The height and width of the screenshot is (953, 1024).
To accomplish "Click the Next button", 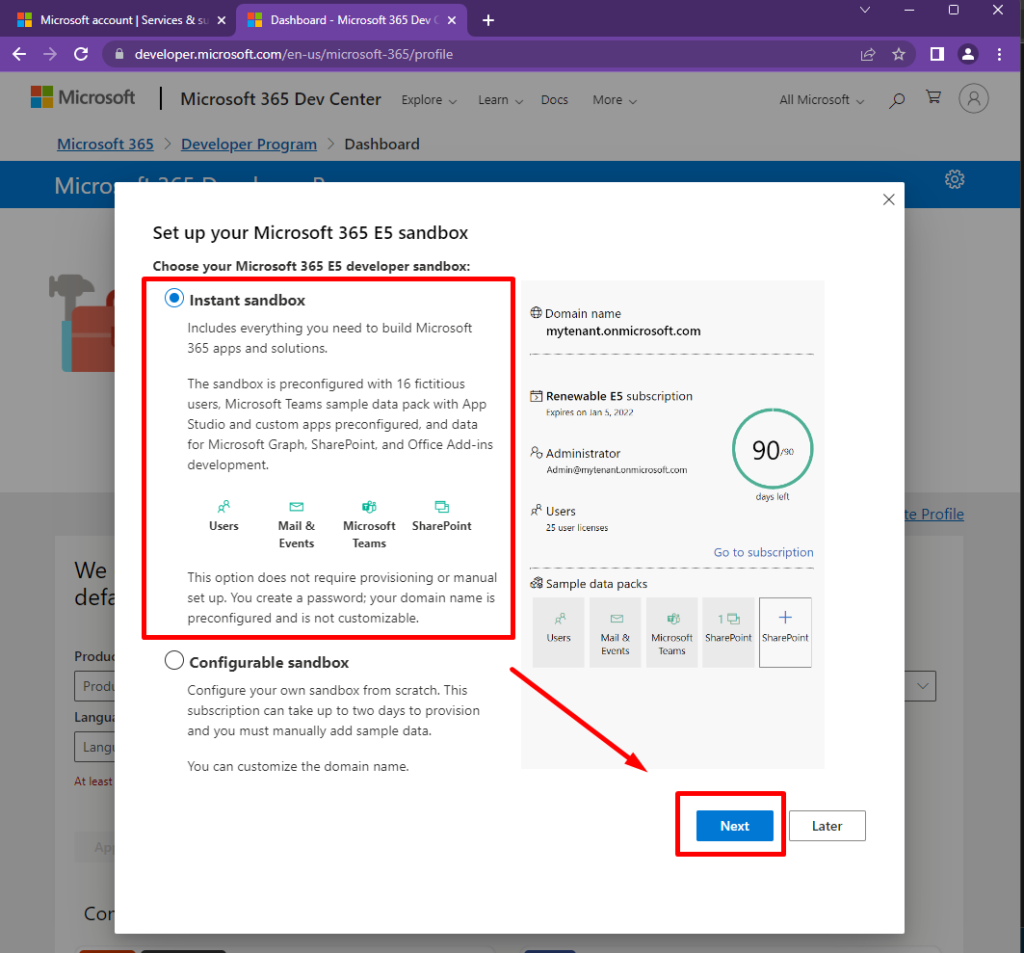I will point(735,826).
